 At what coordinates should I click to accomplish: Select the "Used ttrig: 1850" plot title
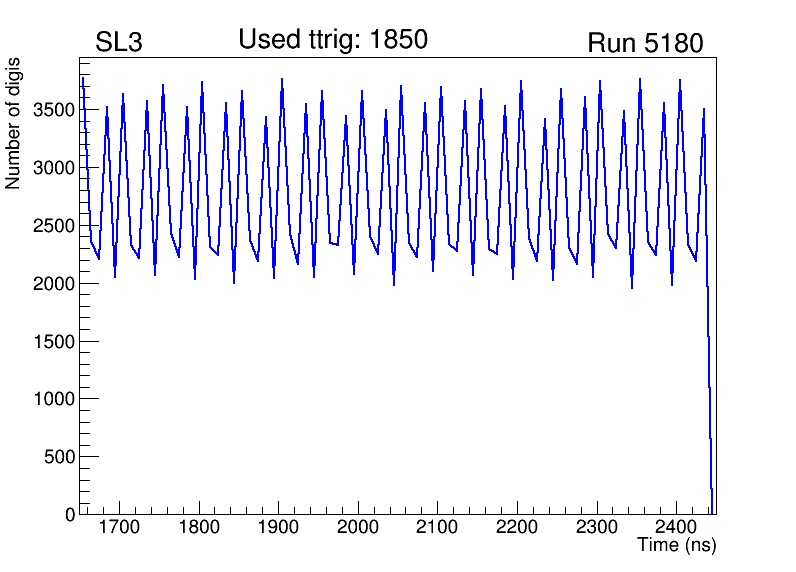(x=333, y=40)
